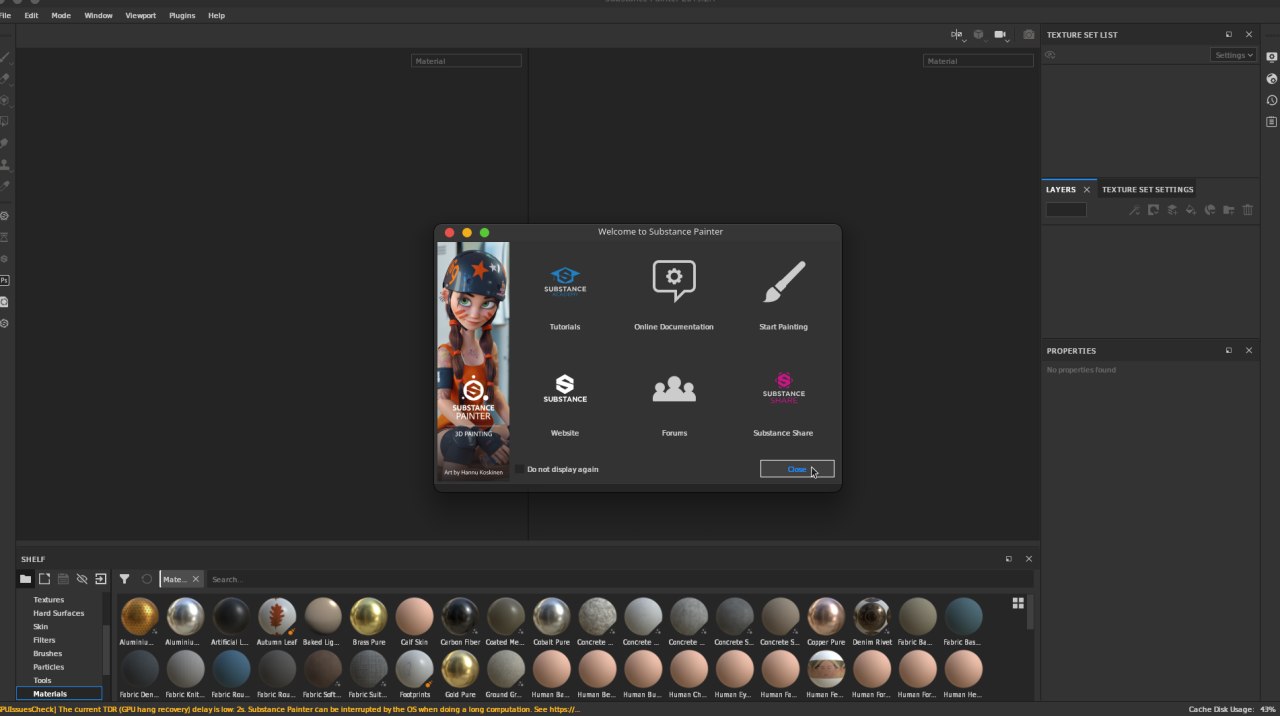
Task: Click the smart material icon in Layers toolbar
Action: click(x=1210, y=210)
